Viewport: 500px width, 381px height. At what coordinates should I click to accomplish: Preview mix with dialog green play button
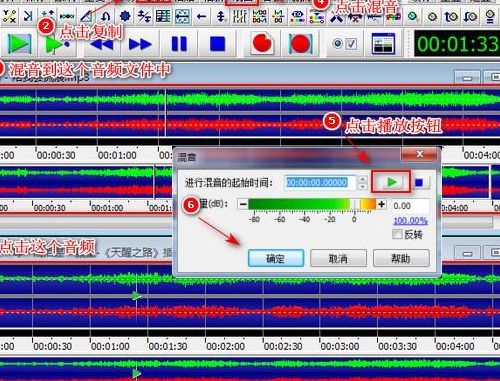pos(391,182)
